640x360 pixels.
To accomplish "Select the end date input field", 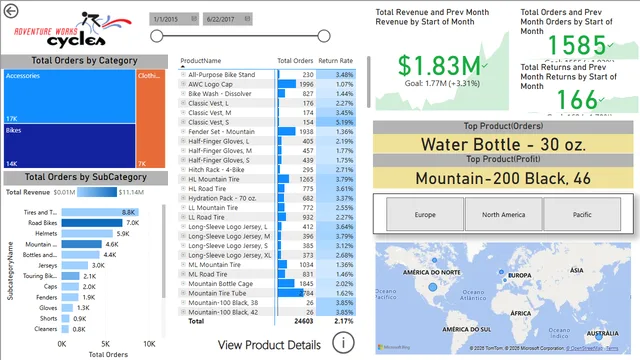I will pos(227,19).
